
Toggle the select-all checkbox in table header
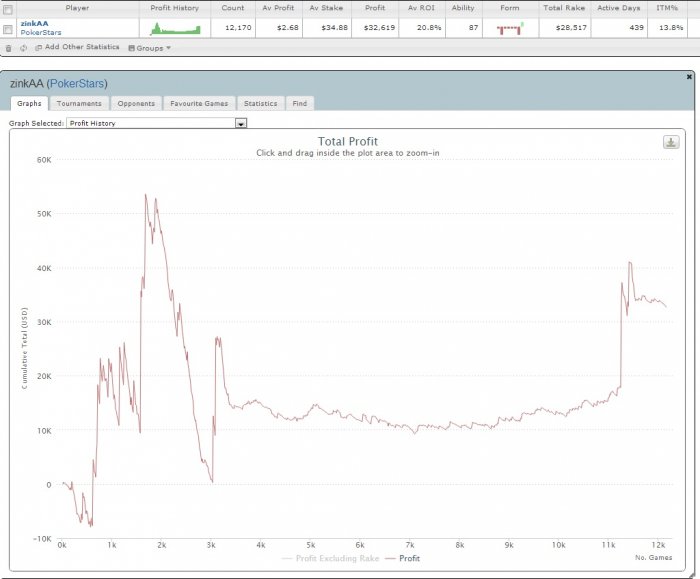click(8, 8)
